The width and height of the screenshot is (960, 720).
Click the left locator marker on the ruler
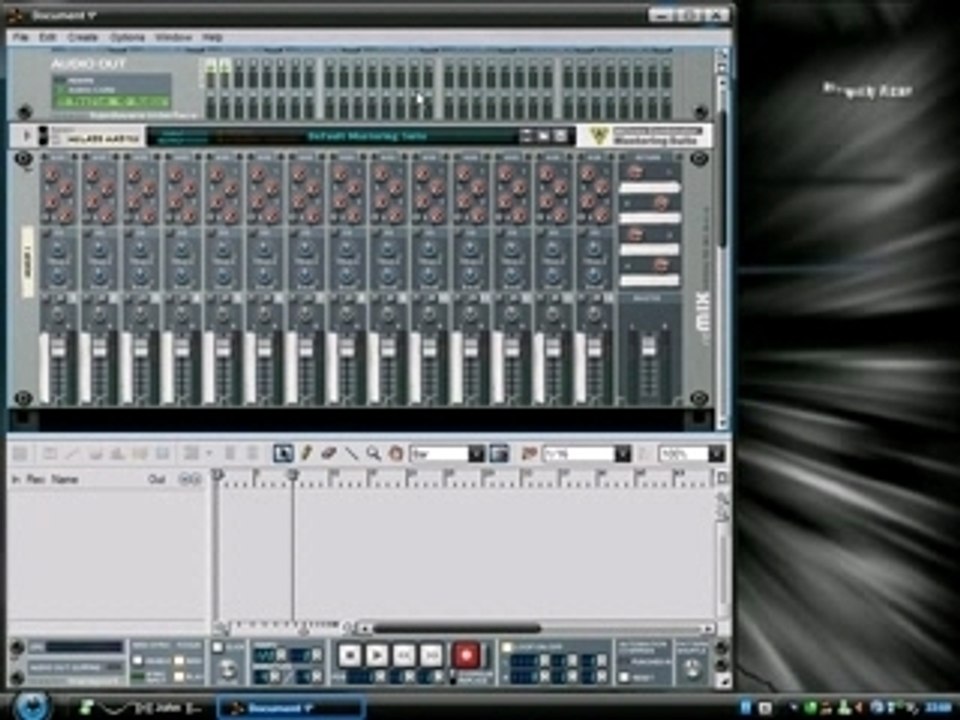pos(217,475)
